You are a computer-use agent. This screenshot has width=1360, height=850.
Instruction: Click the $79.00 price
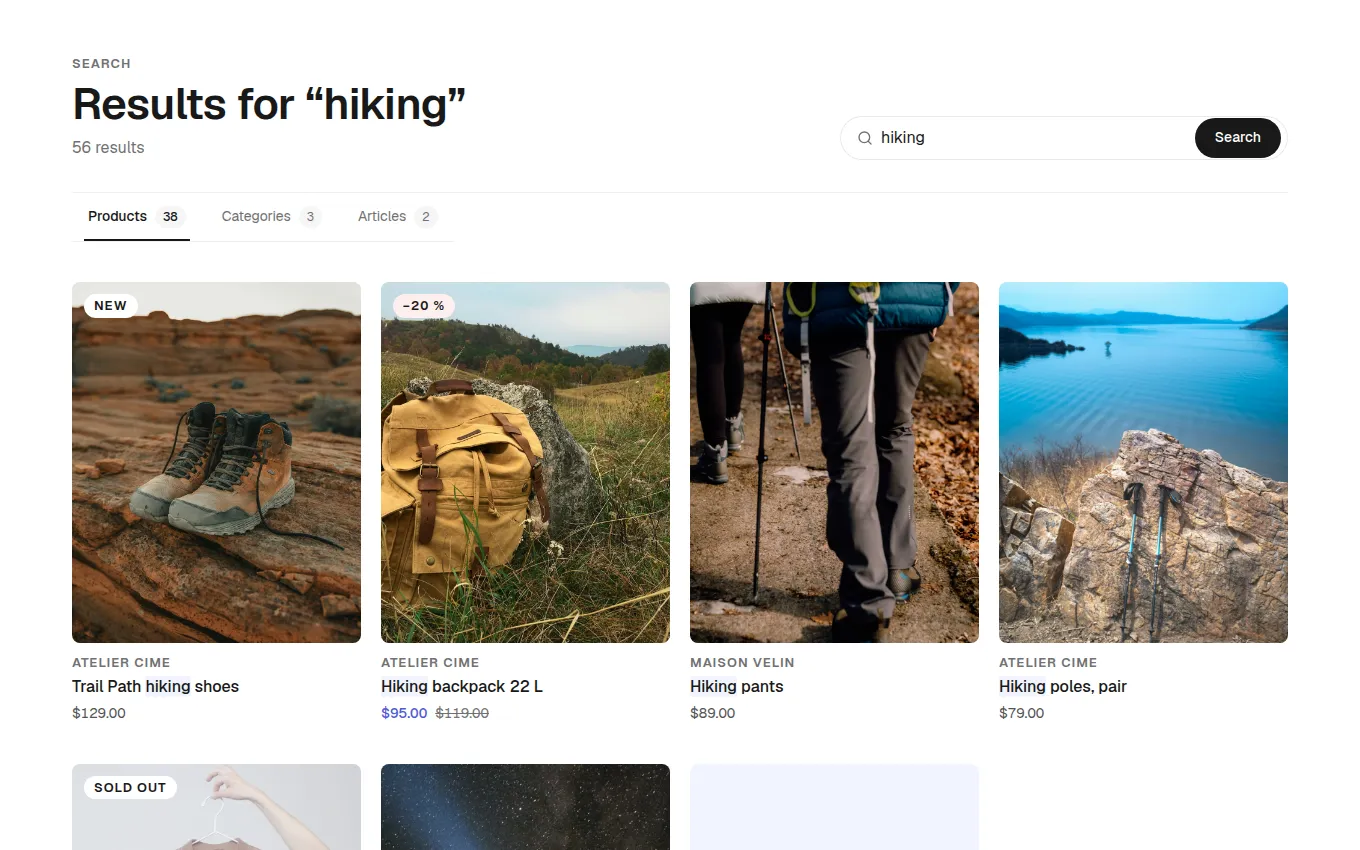1021,713
